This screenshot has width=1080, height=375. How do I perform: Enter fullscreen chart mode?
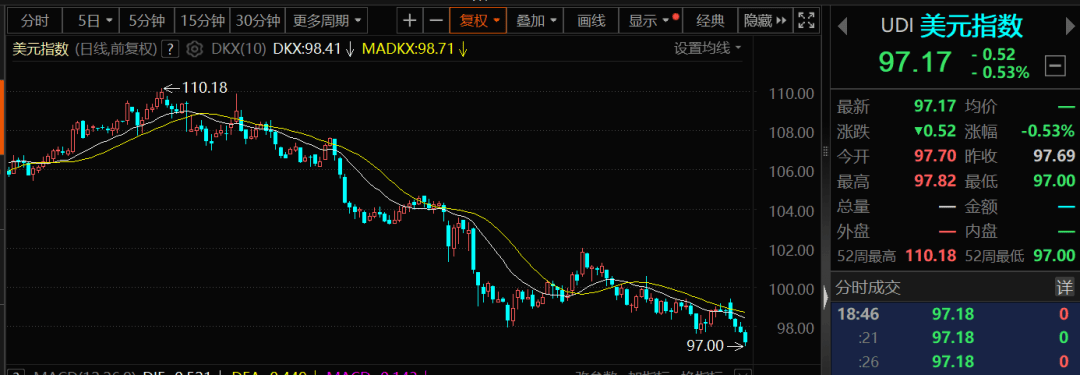pos(806,21)
